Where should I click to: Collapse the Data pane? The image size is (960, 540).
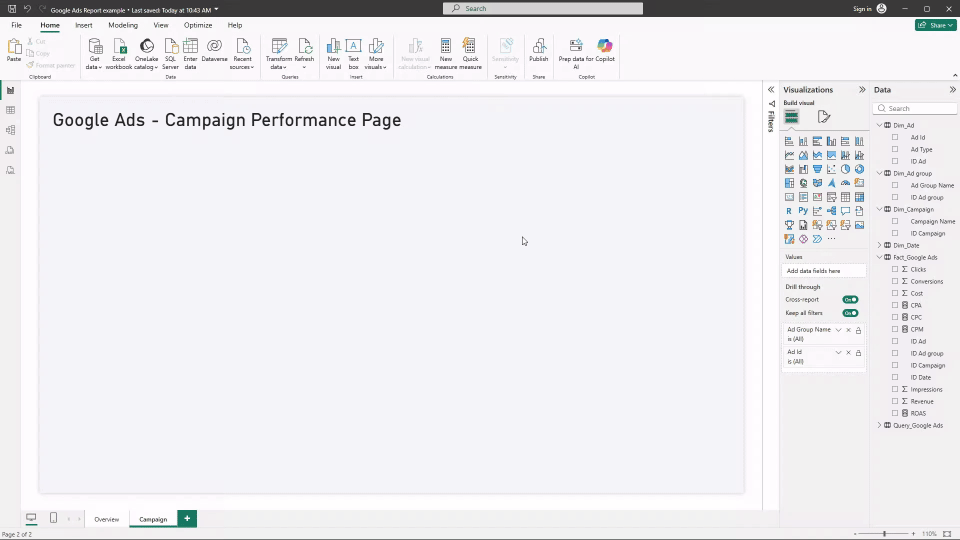(x=953, y=90)
